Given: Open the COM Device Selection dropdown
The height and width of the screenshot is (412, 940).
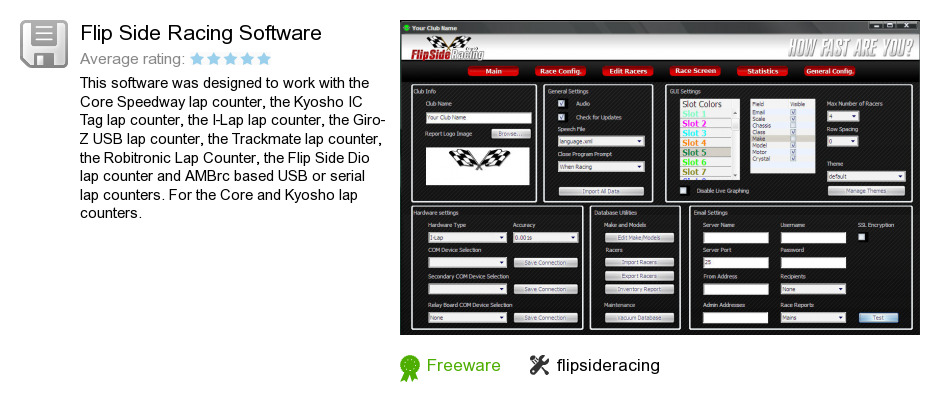Looking at the screenshot, I should 467,263.
